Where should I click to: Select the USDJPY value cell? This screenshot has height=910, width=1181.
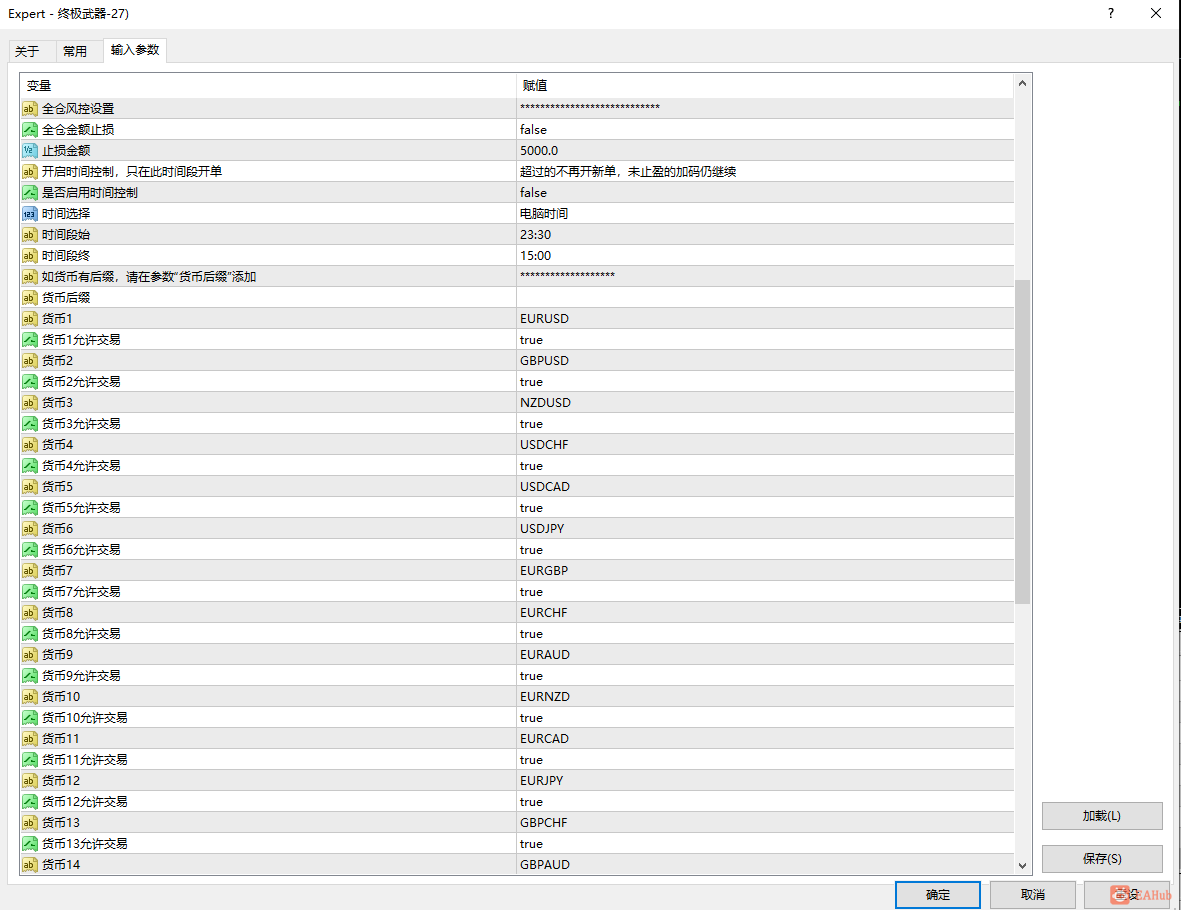[765, 529]
